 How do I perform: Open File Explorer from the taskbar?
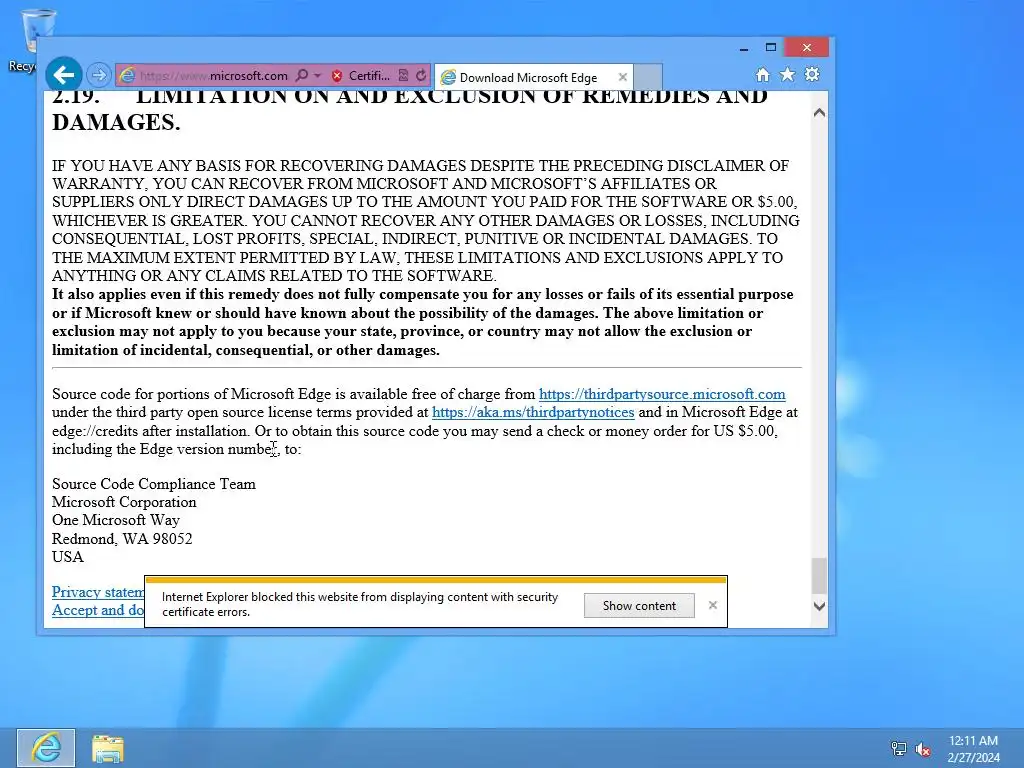click(x=108, y=748)
